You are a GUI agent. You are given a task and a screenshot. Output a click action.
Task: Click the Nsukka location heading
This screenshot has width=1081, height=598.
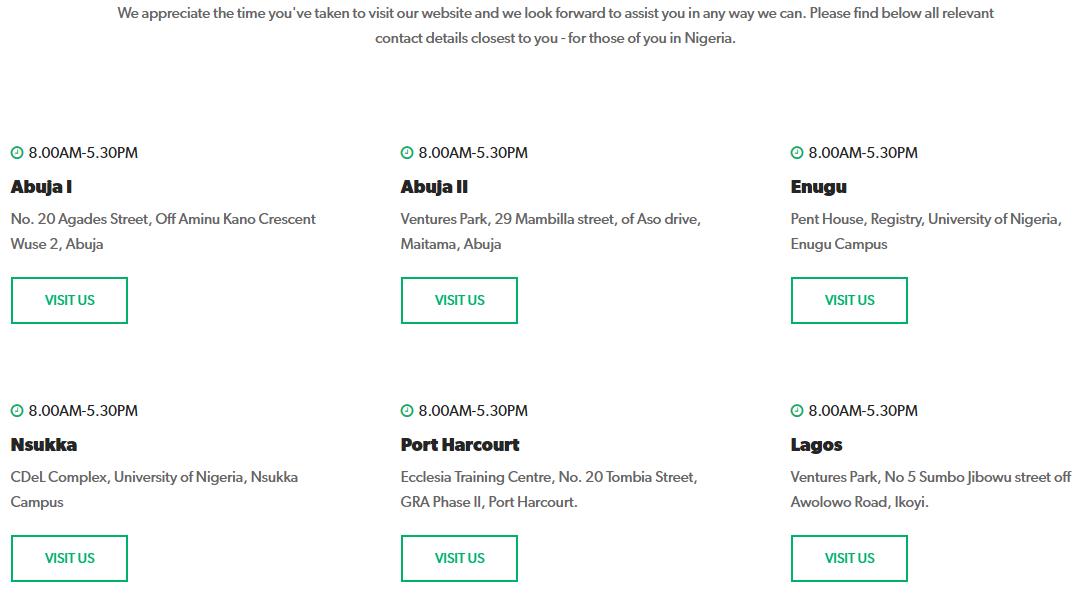click(x=44, y=445)
